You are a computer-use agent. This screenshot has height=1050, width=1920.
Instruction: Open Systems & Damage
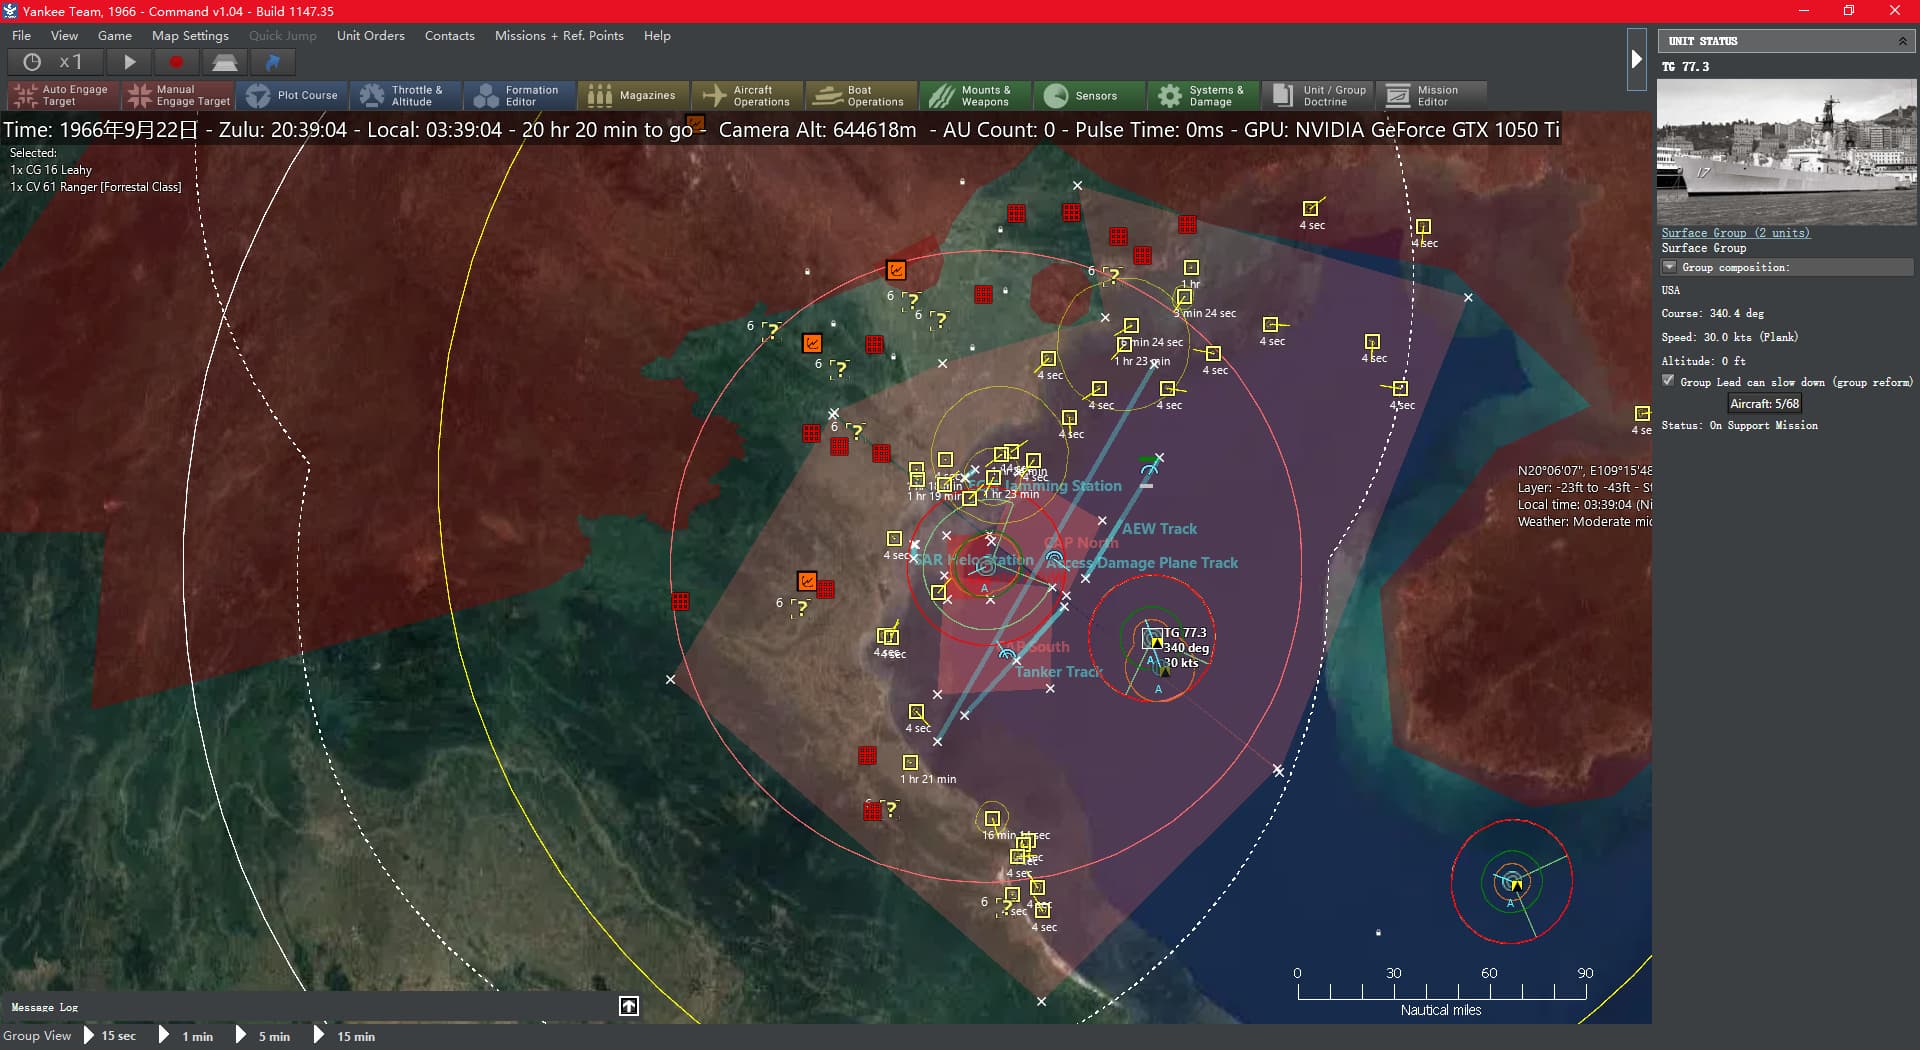click(1203, 96)
